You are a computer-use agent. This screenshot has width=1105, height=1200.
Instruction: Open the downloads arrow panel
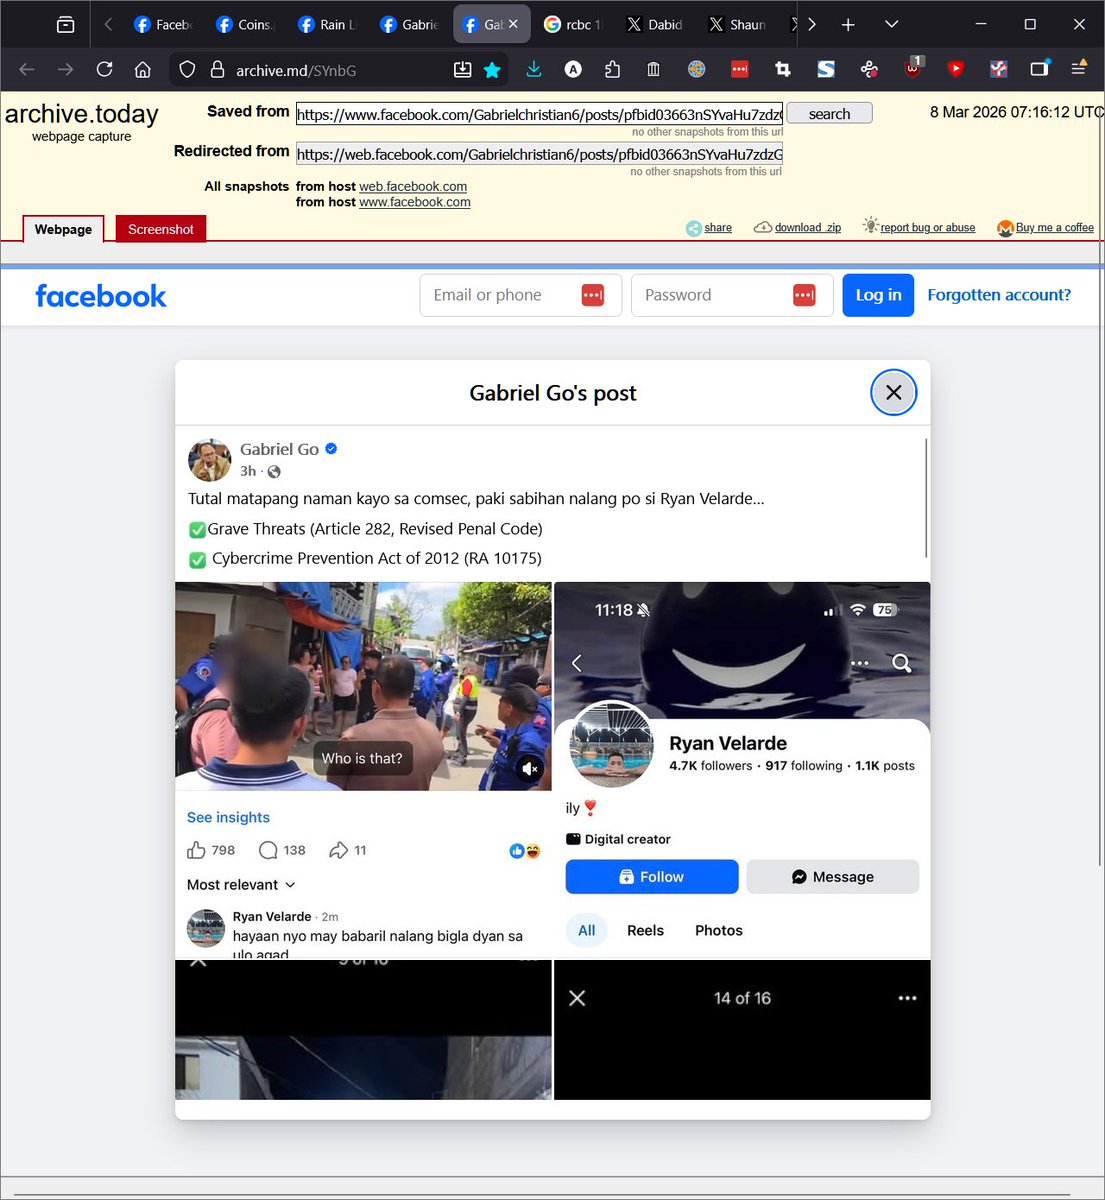tap(534, 69)
